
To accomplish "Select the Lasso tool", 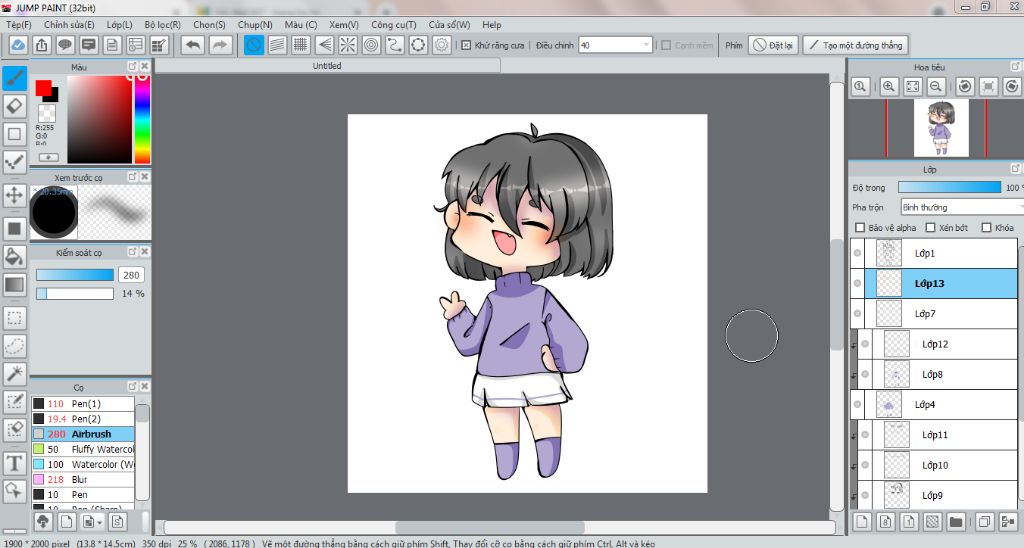I will tap(14, 346).
